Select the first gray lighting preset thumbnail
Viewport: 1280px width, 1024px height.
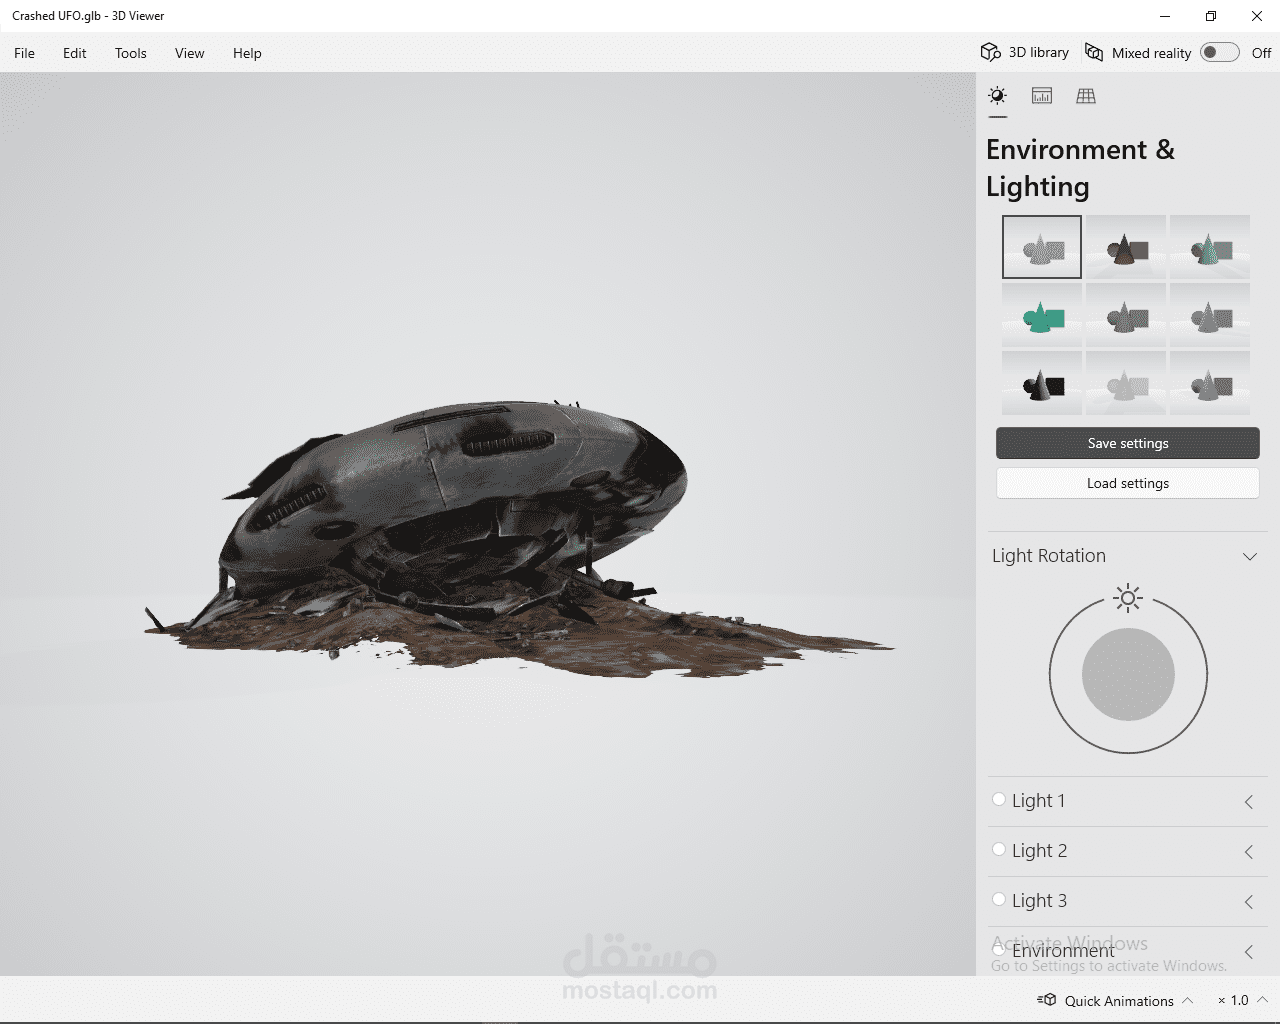(1042, 247)
